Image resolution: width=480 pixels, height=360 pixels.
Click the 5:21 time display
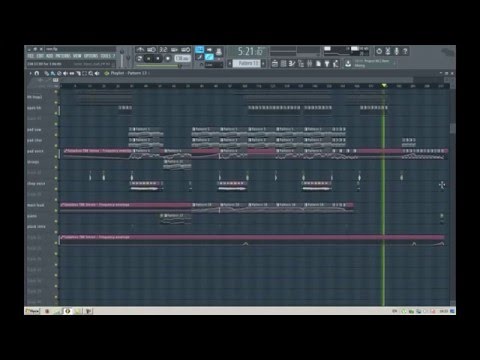point(250,51)
